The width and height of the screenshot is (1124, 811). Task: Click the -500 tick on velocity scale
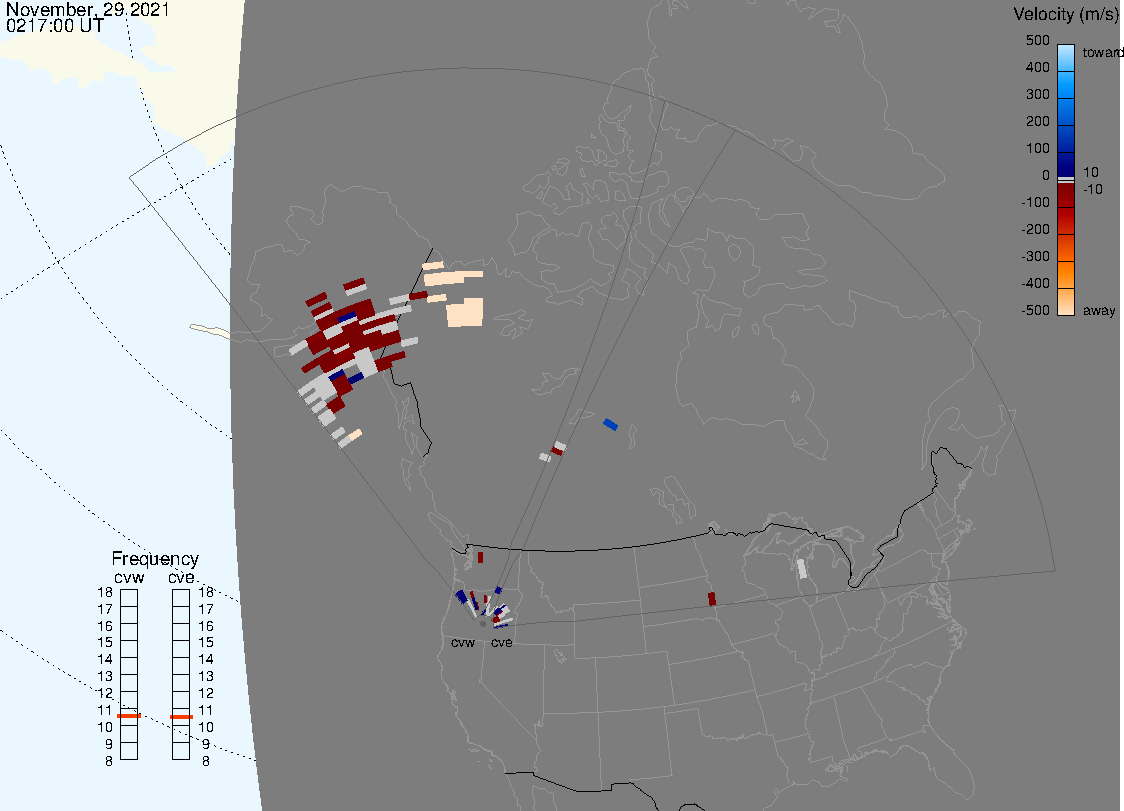click(1035, 310)
